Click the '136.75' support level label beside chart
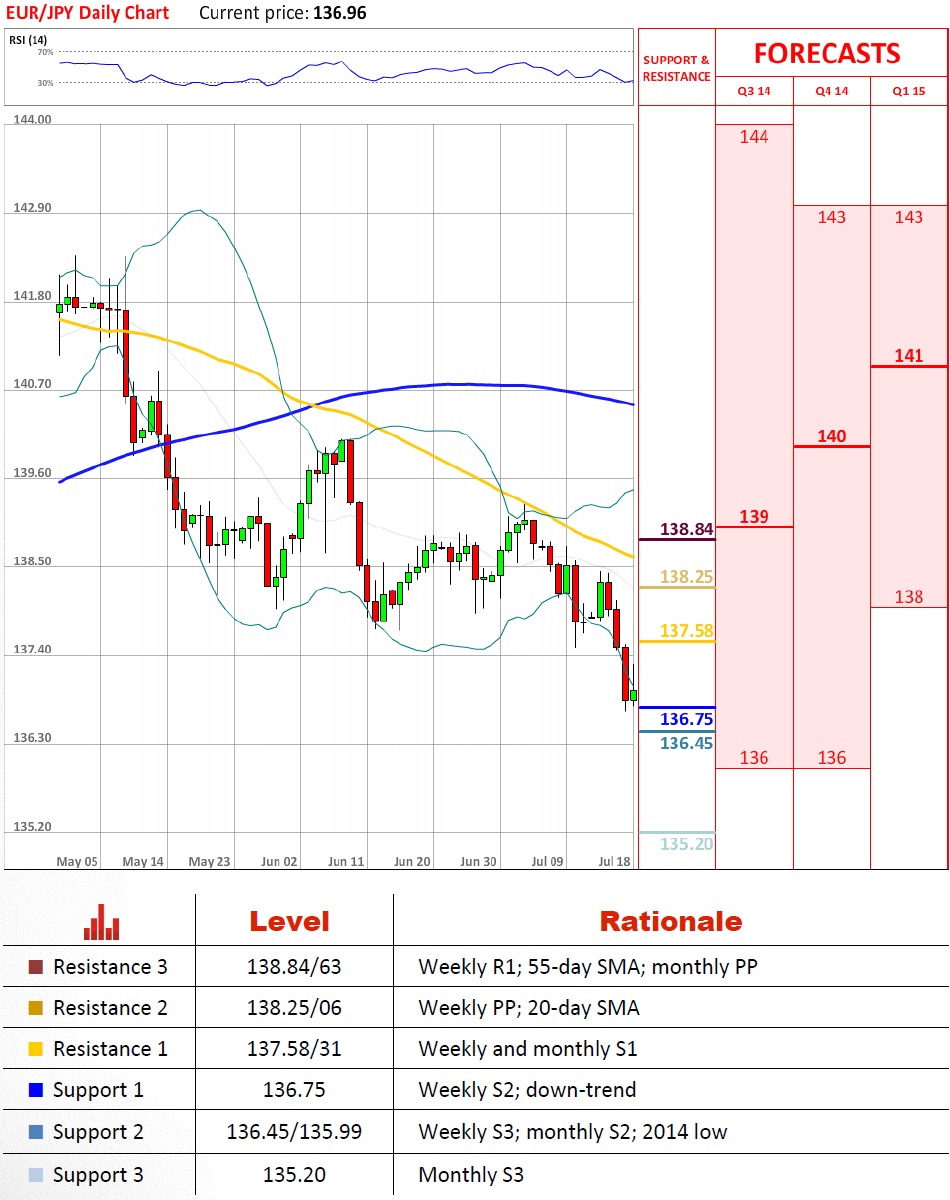This screenshot has height=1200, width=950. tap(687, 719)
